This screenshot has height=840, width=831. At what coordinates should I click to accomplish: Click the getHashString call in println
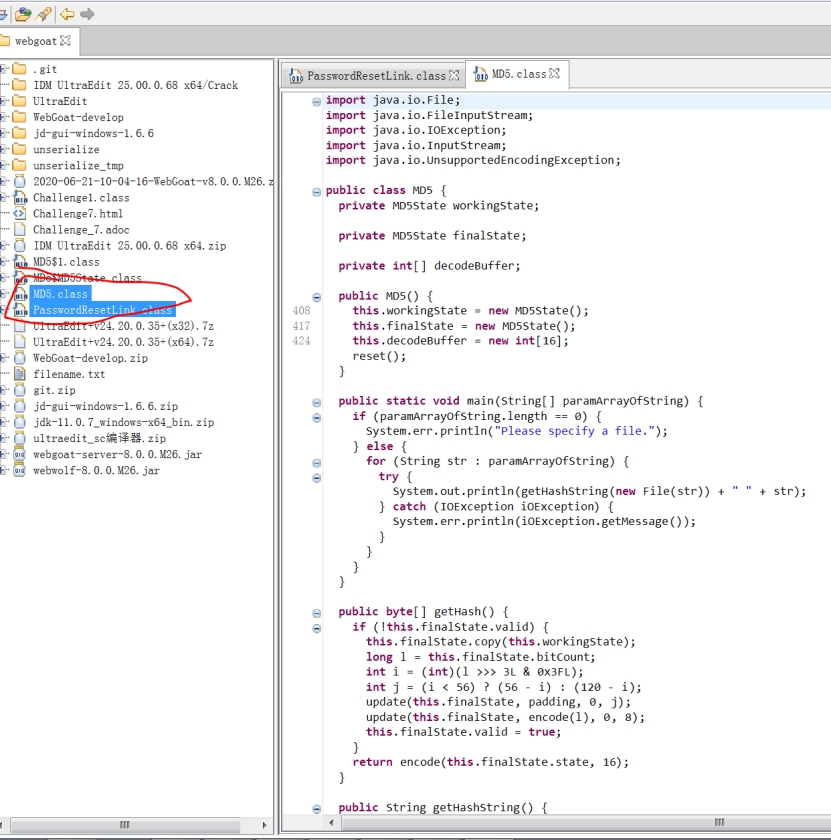(x=564, y=491)
